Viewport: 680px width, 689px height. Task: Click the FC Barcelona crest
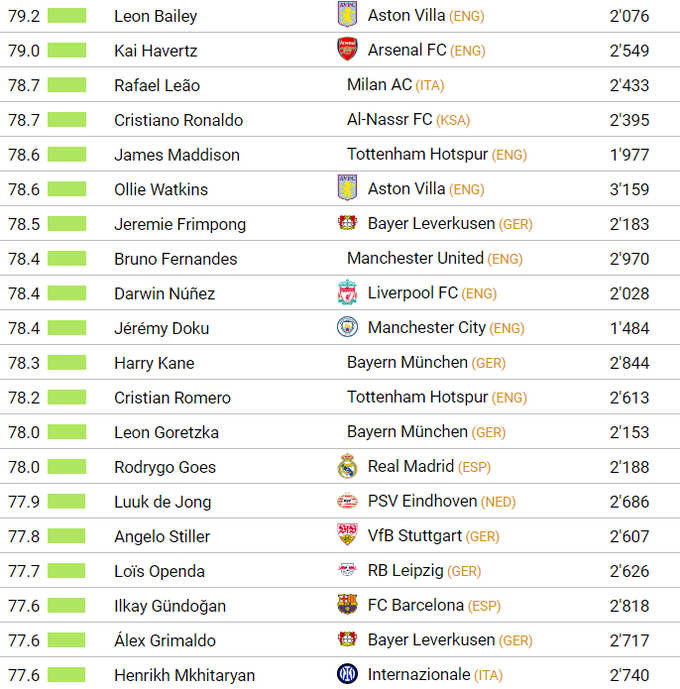point(347,605)
